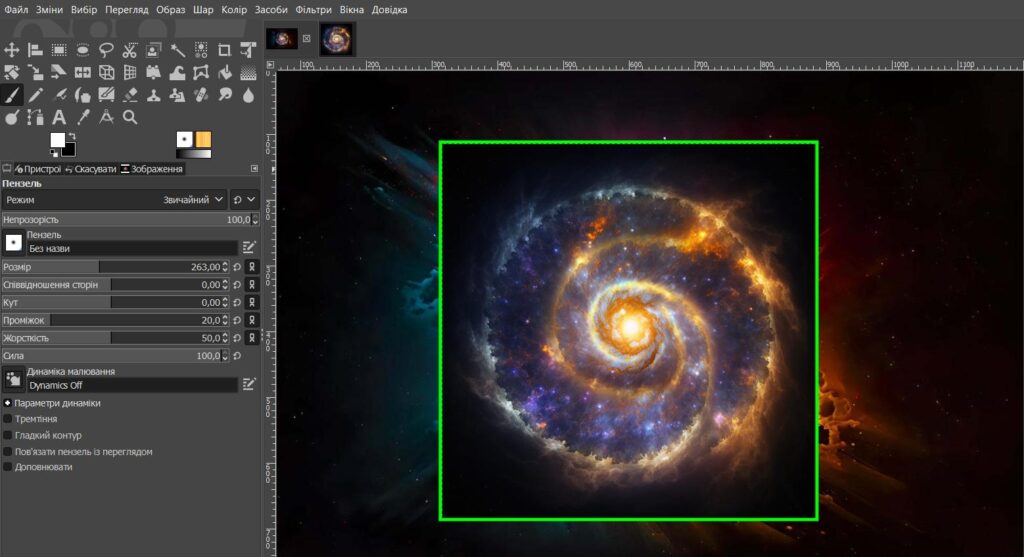Open the dock tab configuration menu
Screen dimensions: 1024x557
pyautogui.click(x=254, y=168)
